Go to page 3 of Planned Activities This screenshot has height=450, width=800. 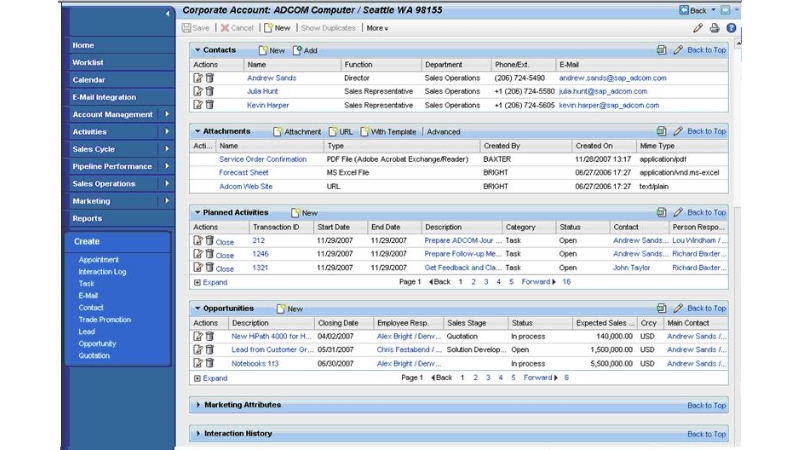coord(485,282)
